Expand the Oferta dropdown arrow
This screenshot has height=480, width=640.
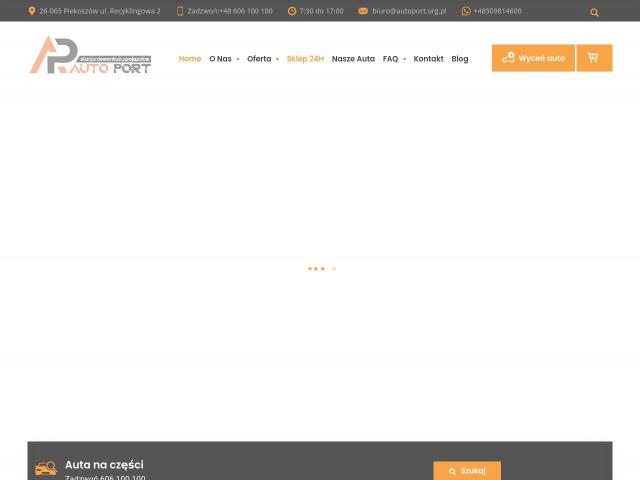coord(278,59)
